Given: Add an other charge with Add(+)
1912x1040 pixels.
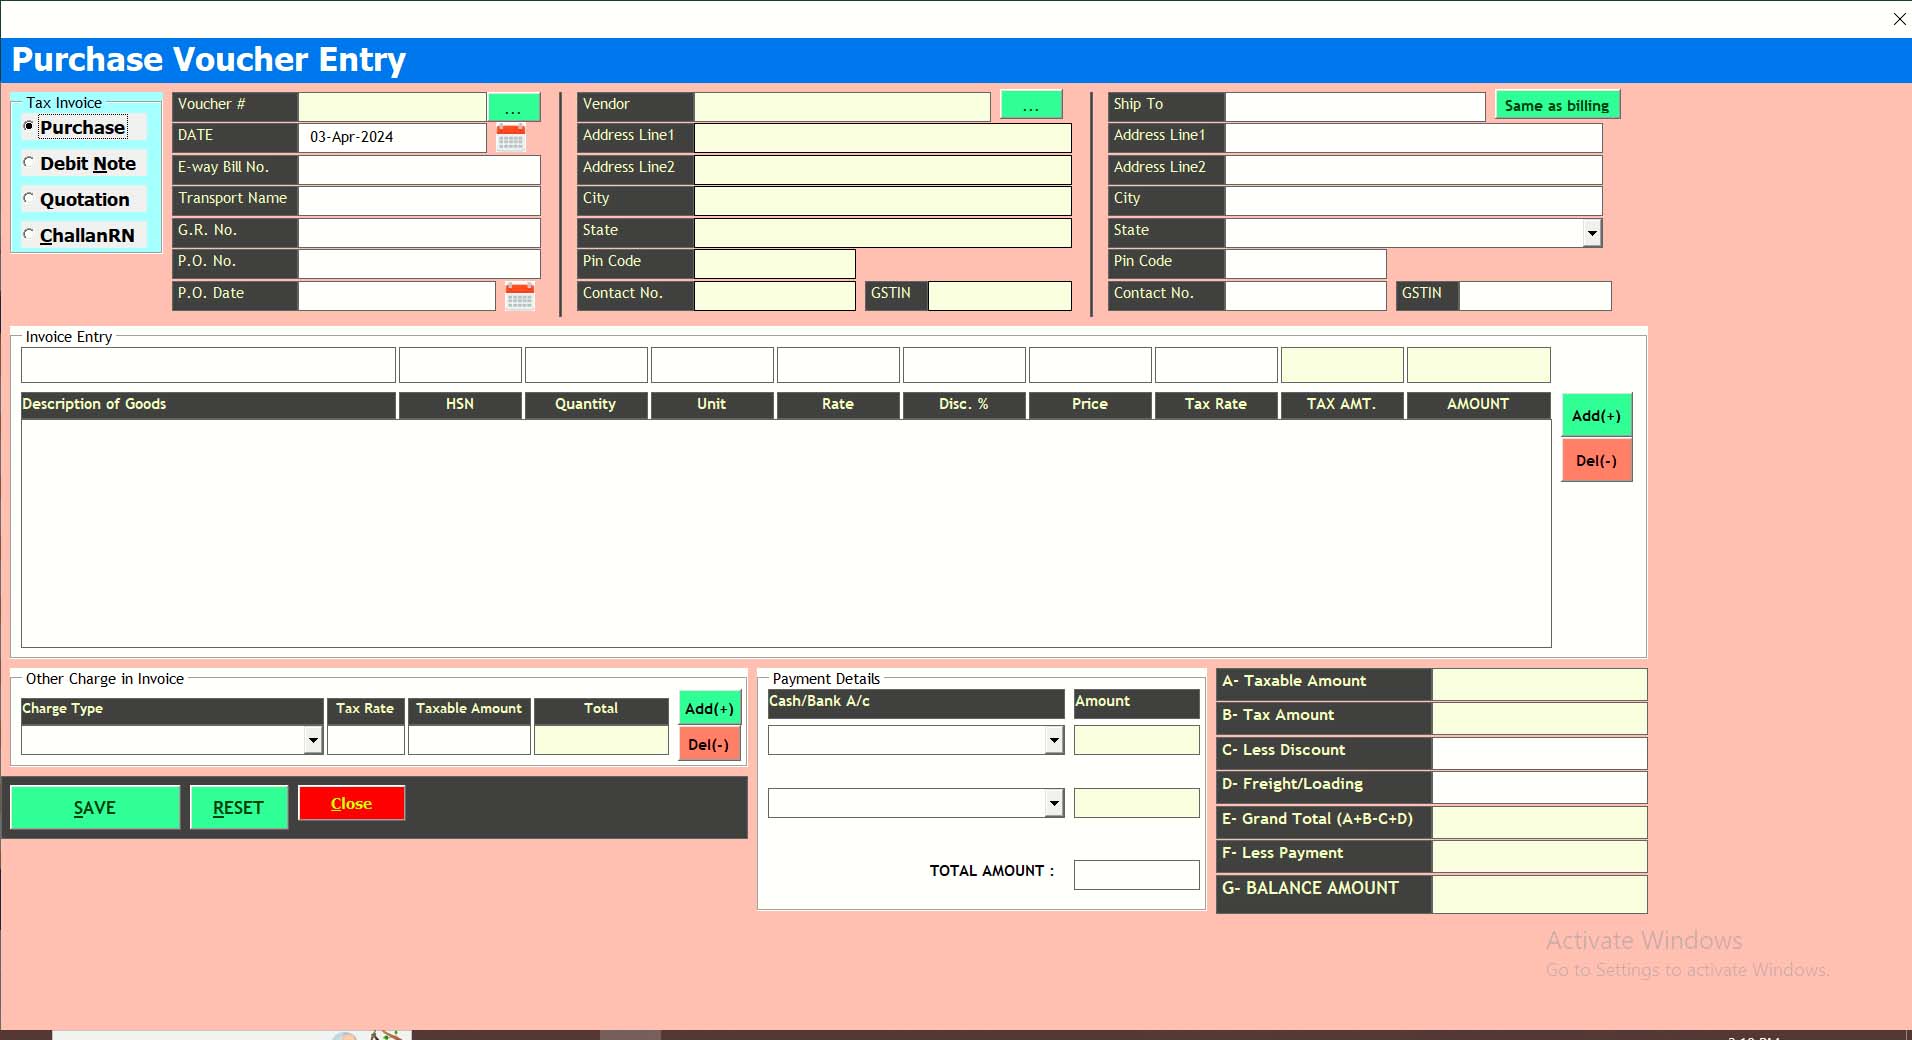Looking at the screenshot, I should coord(709,708).
